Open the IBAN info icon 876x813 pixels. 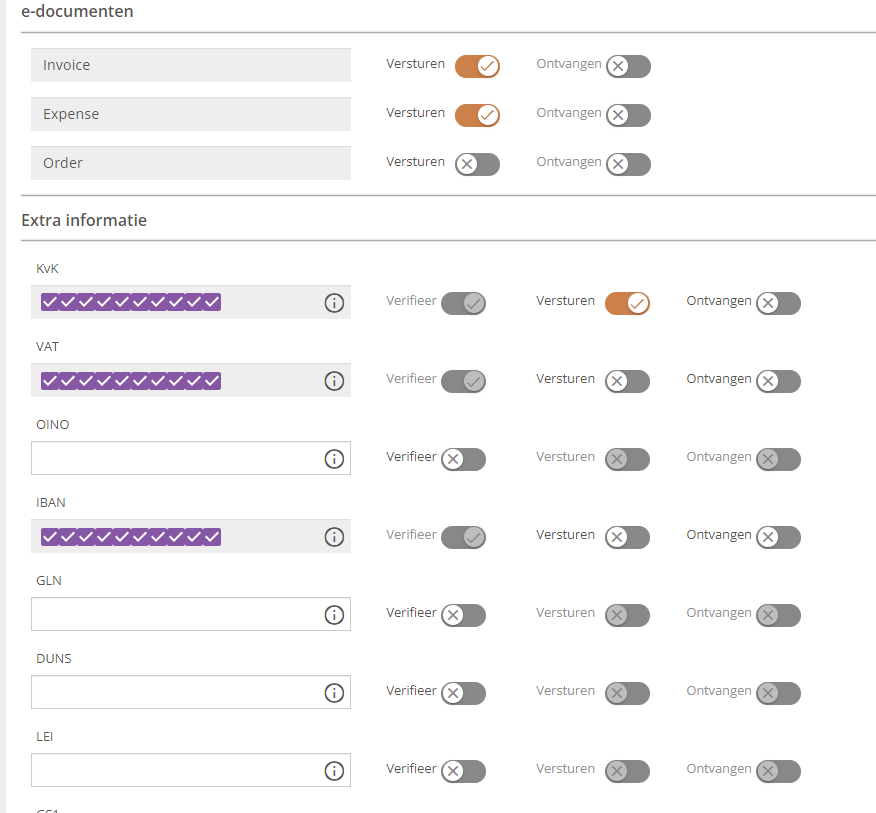coord(334,537)
